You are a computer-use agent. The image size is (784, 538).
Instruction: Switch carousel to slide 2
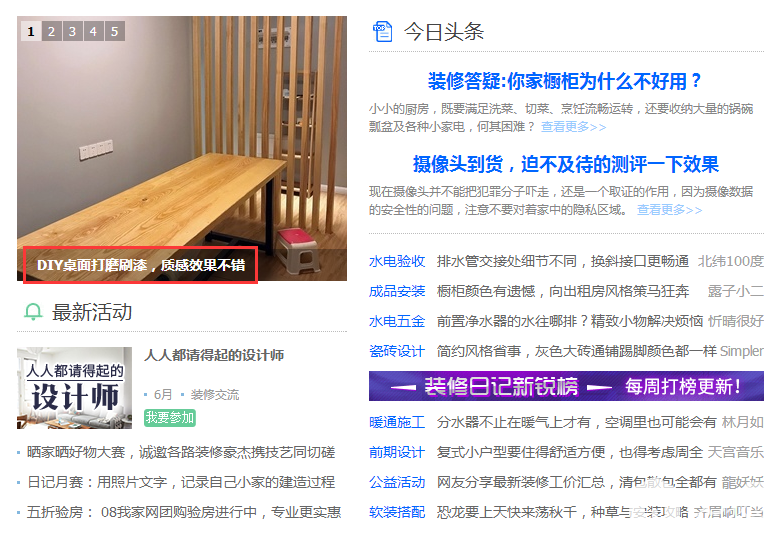[x=52, y=32]
